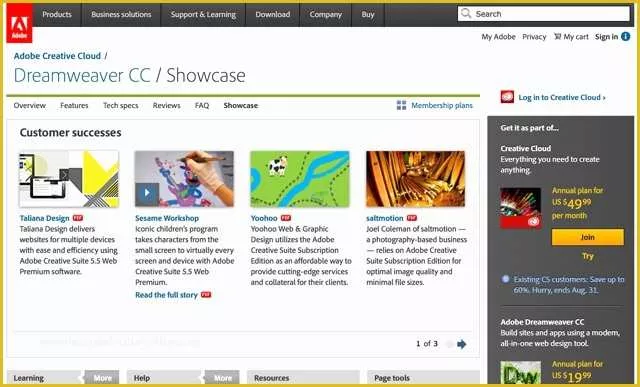Follow the Adobe Creative Cloud breadcrumb
The width and height of the screenshot is (640, 387).
coord(57,56)
